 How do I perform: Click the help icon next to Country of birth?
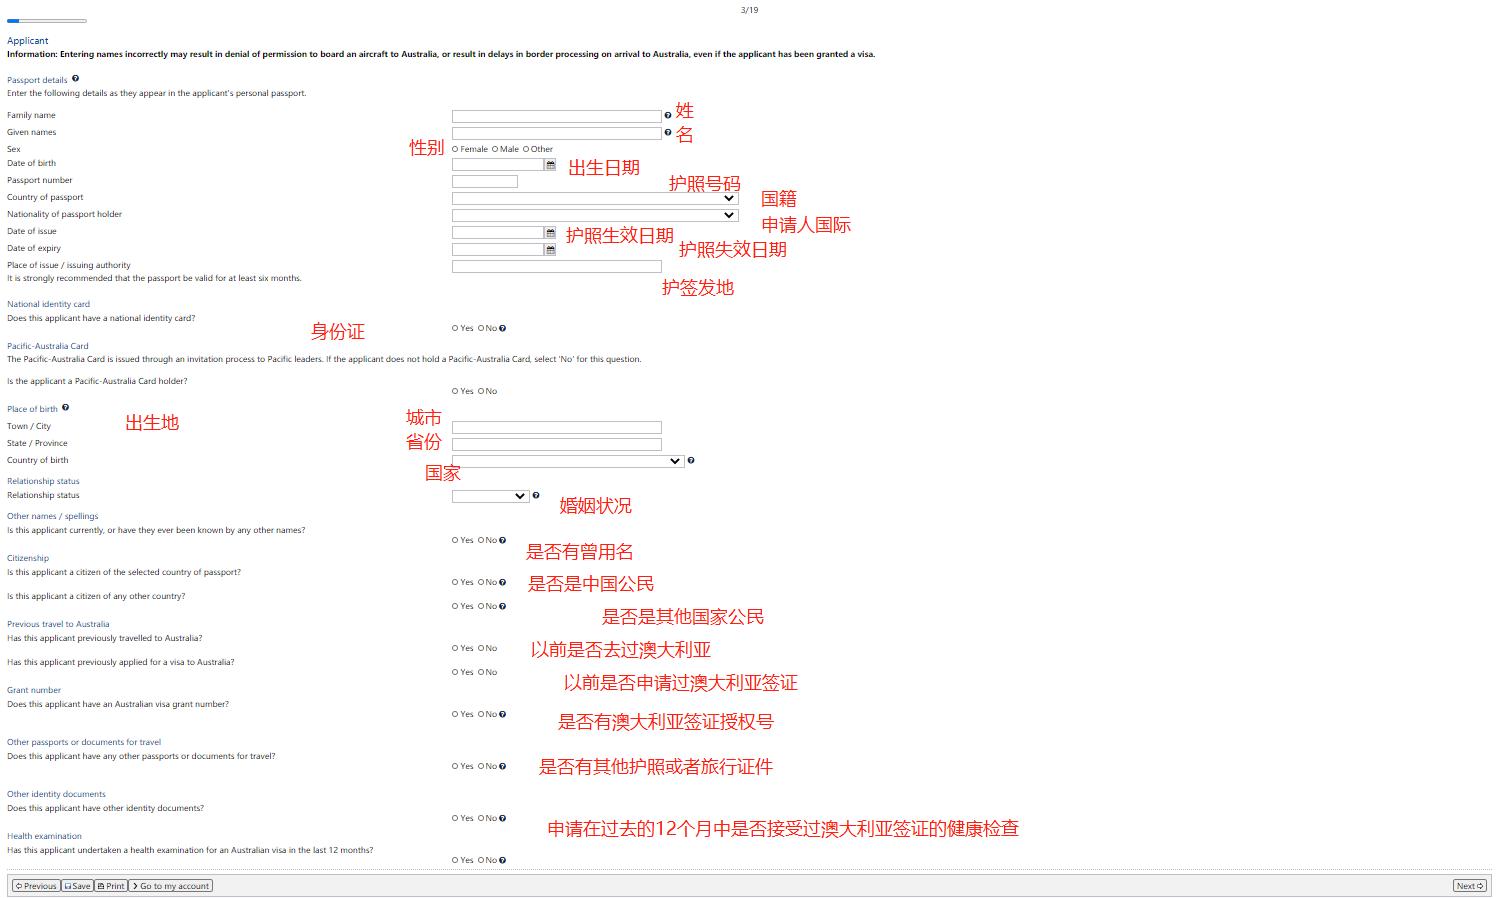(x=690, y=460)
